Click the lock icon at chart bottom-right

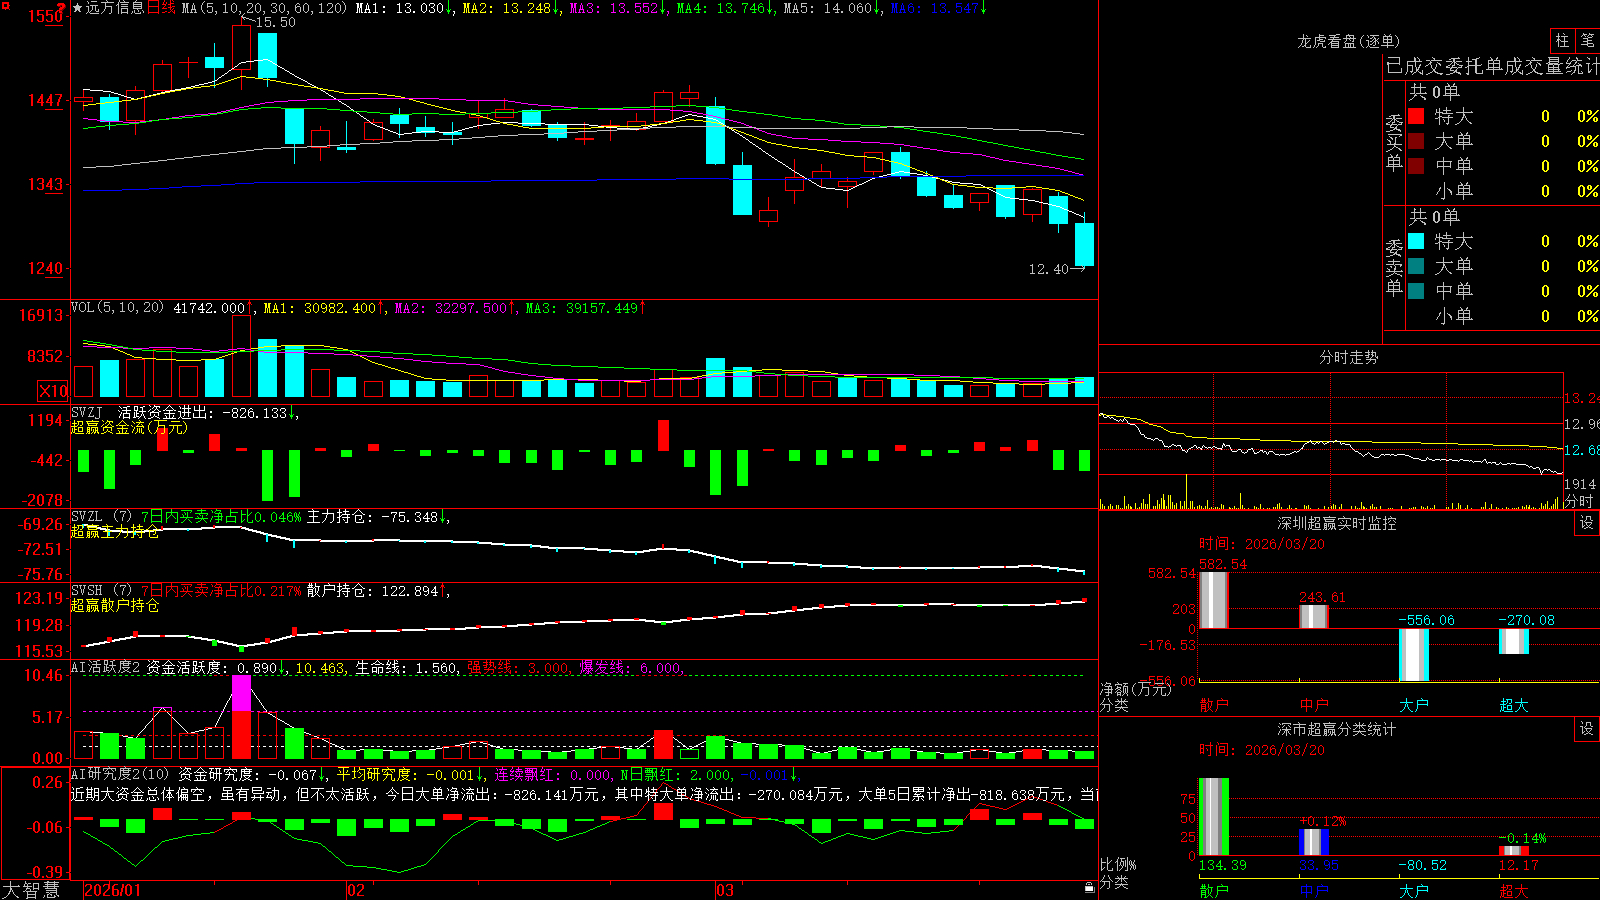(1089, 887)
